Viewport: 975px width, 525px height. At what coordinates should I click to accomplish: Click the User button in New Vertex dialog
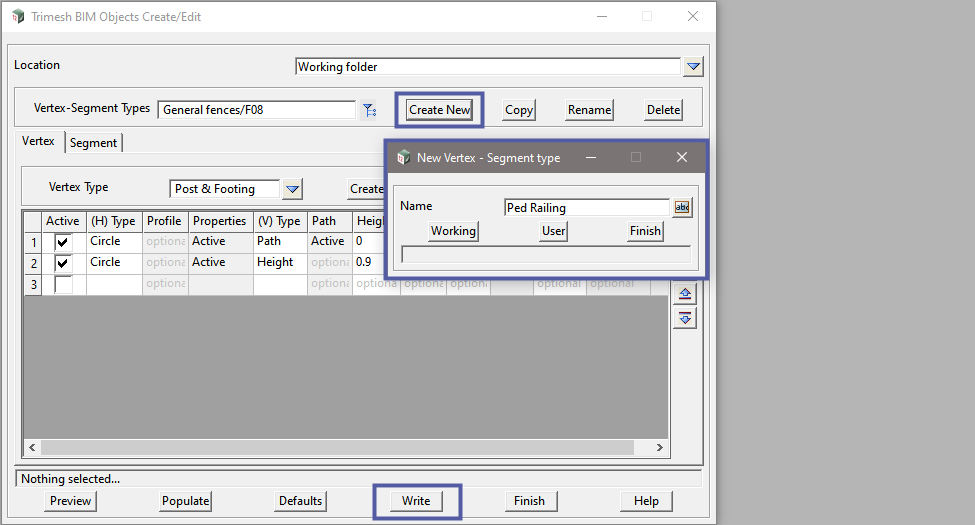pyautogui.click(x=554, y=231)
